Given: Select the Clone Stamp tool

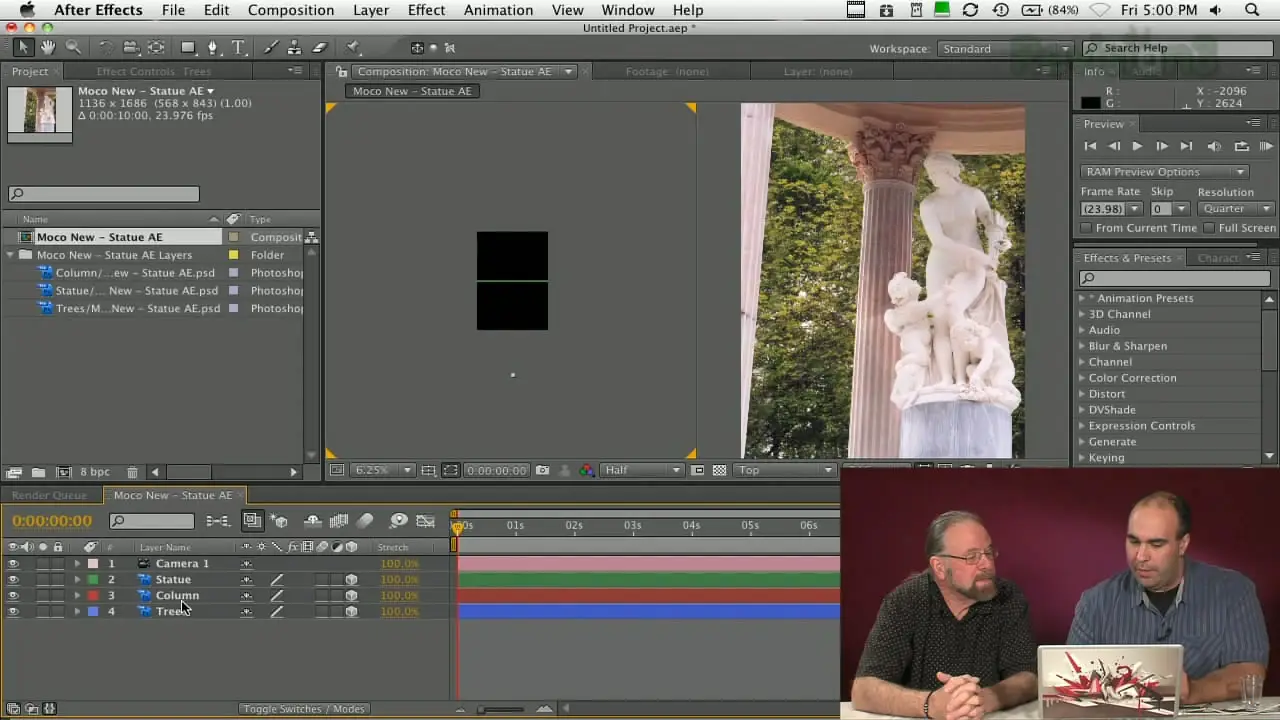Looking at the screenshot, I should [x=296, y=47].
